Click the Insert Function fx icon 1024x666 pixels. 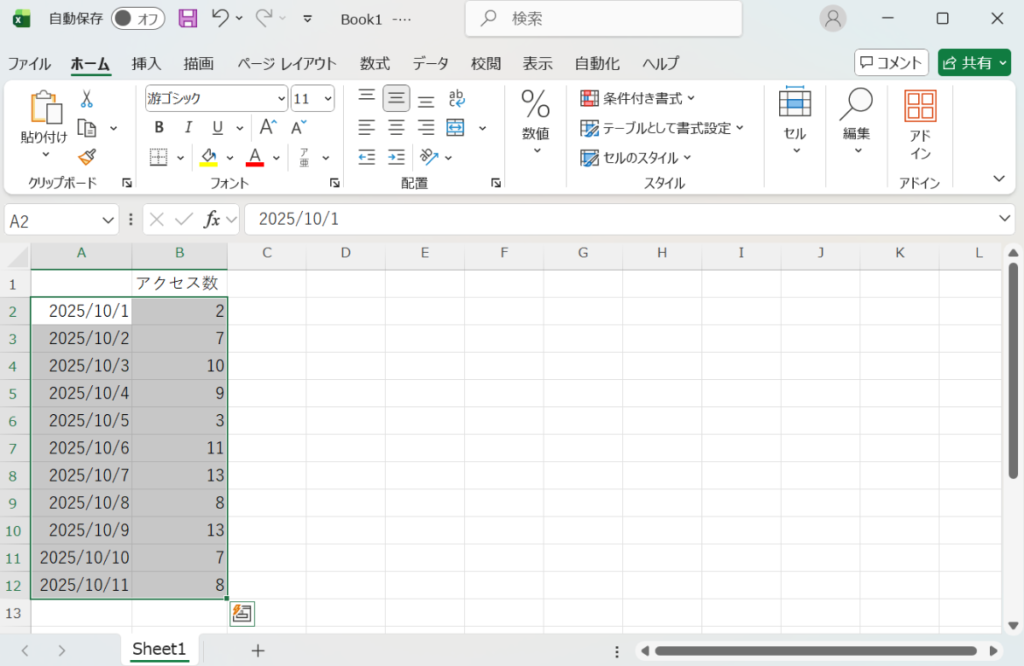click(212, 219)
